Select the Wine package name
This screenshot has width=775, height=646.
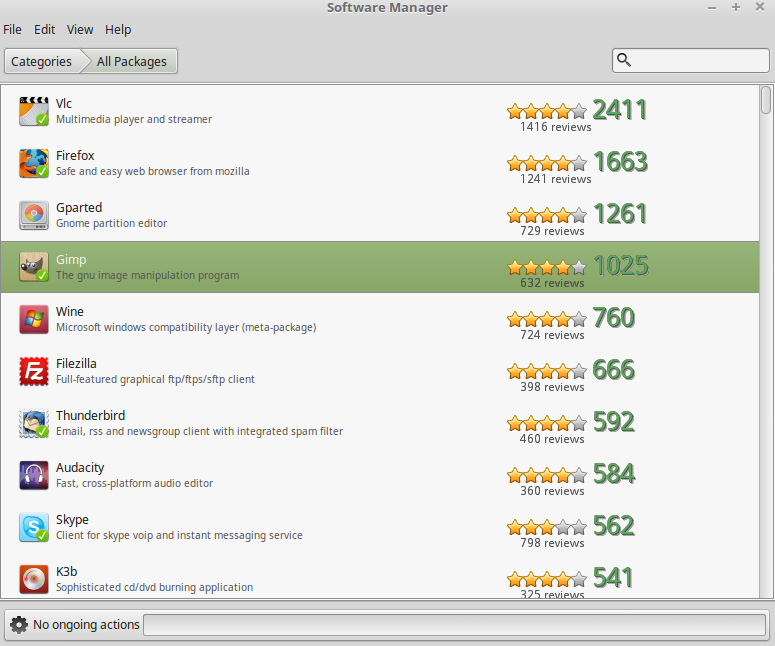click(x=70, y=311)
